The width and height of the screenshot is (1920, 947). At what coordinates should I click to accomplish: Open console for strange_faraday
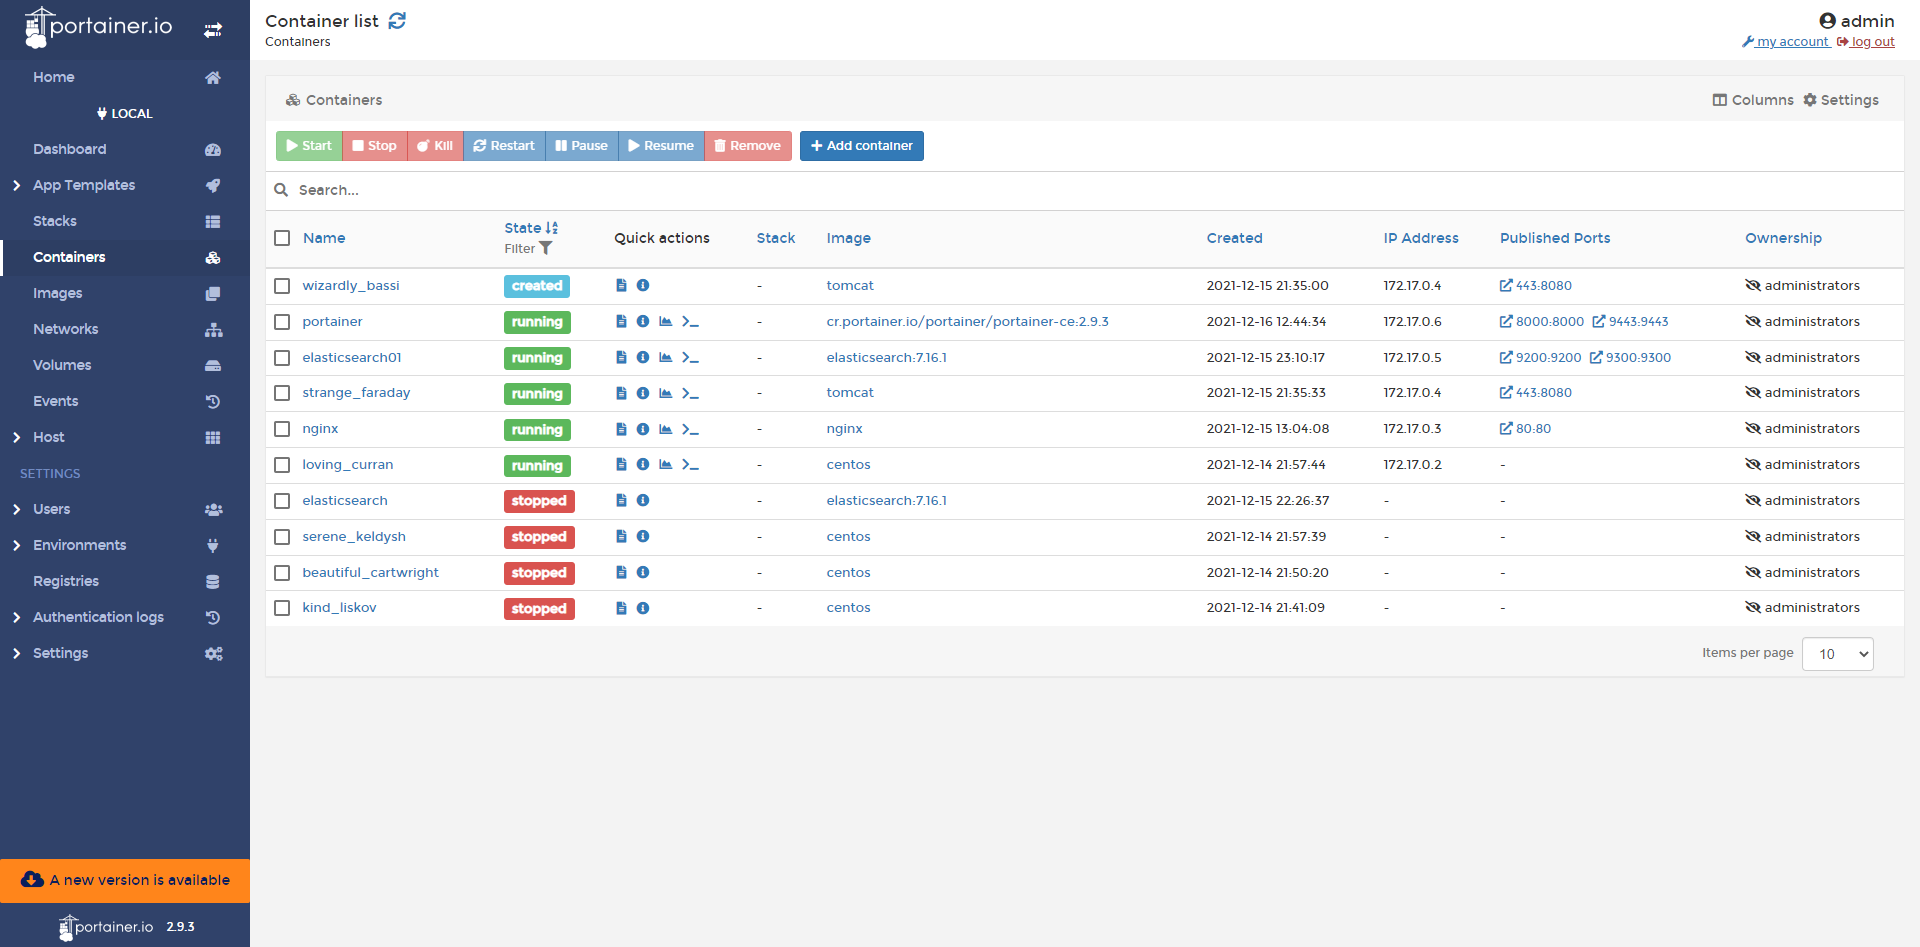[690, 393]
